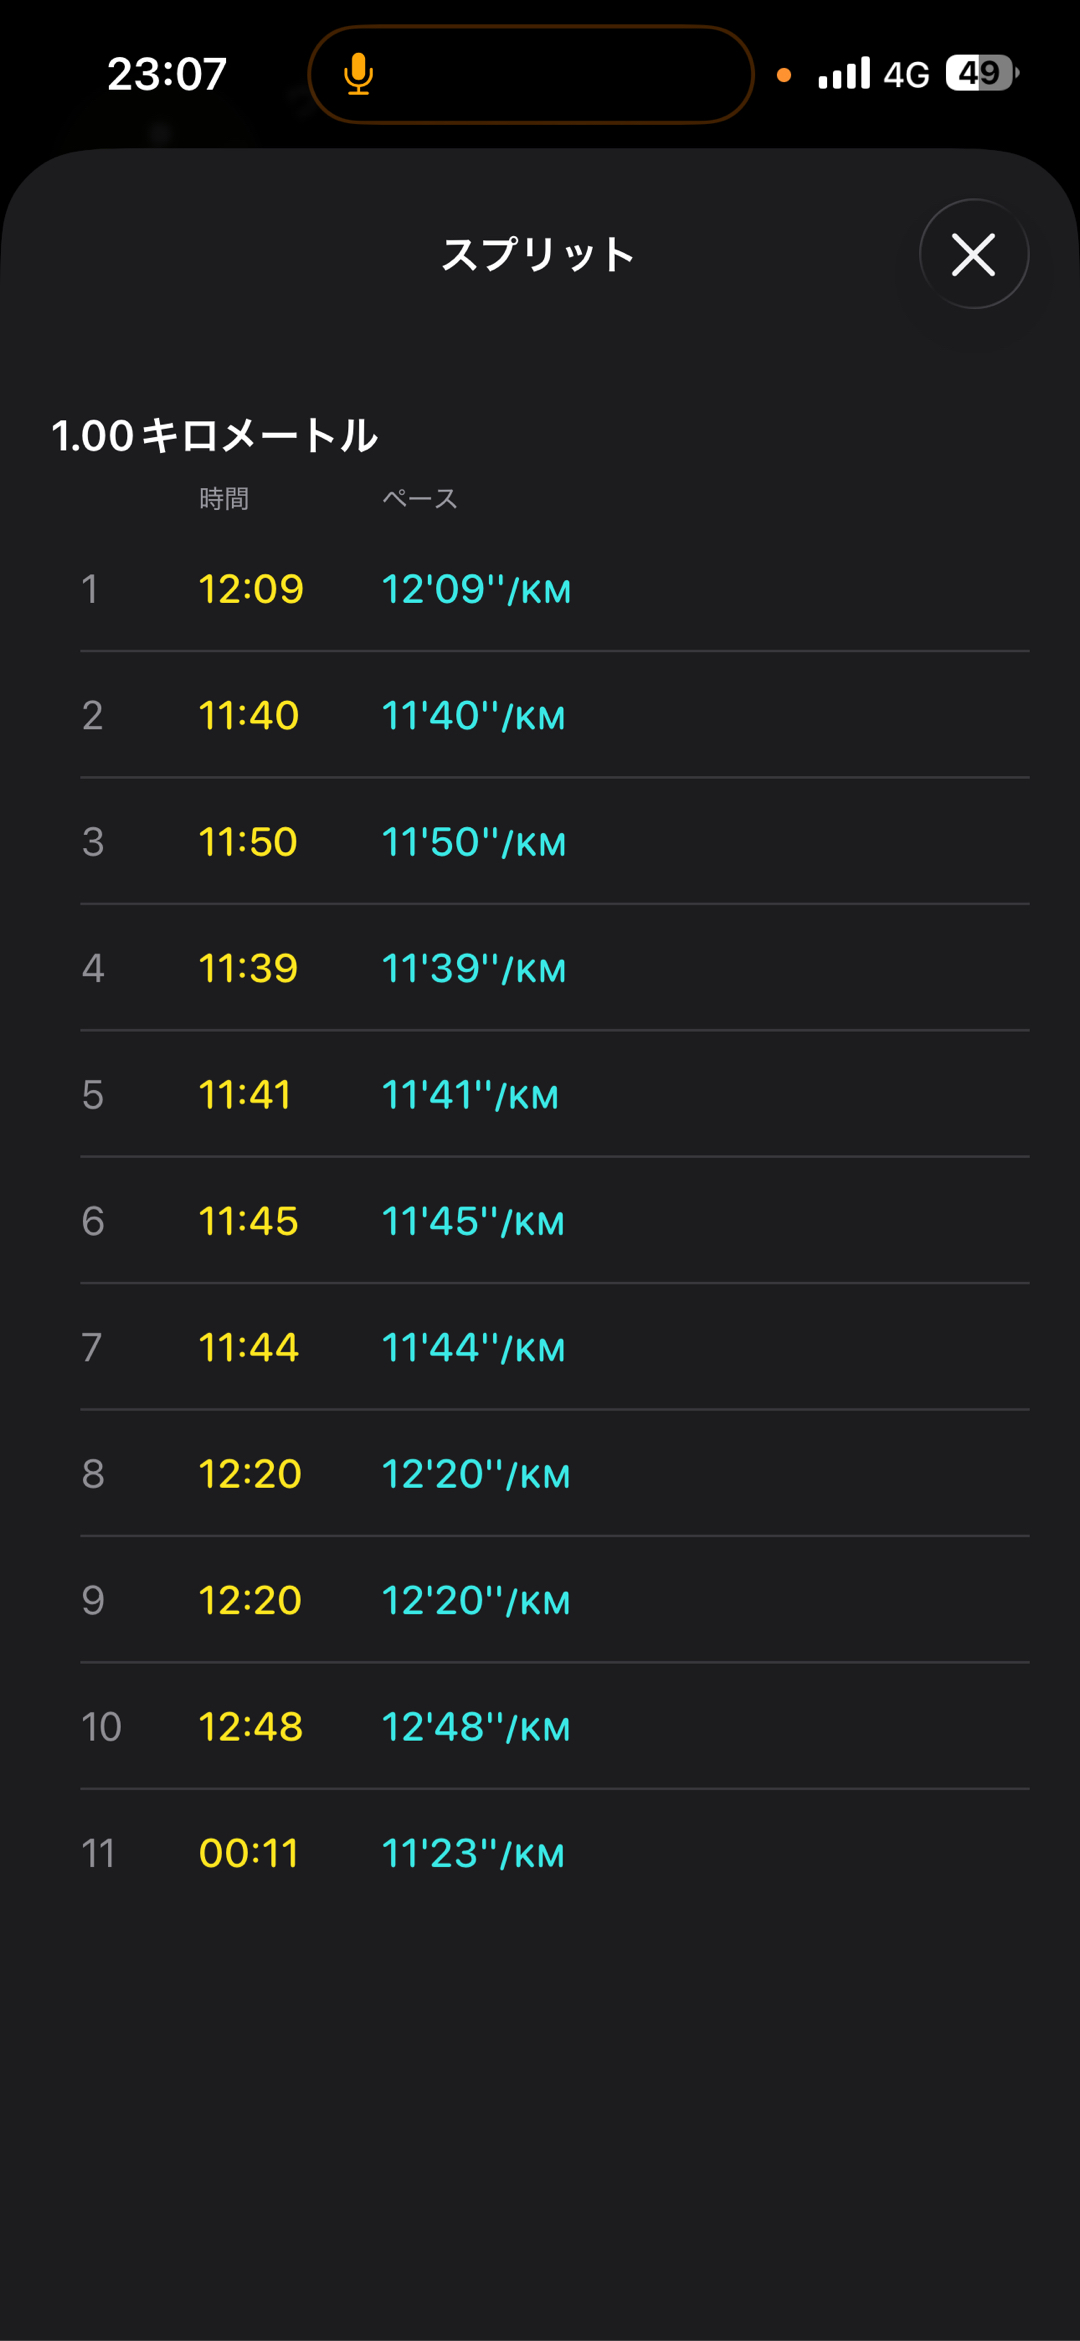Screen dimensions: 1080x2341
Task: Tap the ペース column header
Action: 420,498
